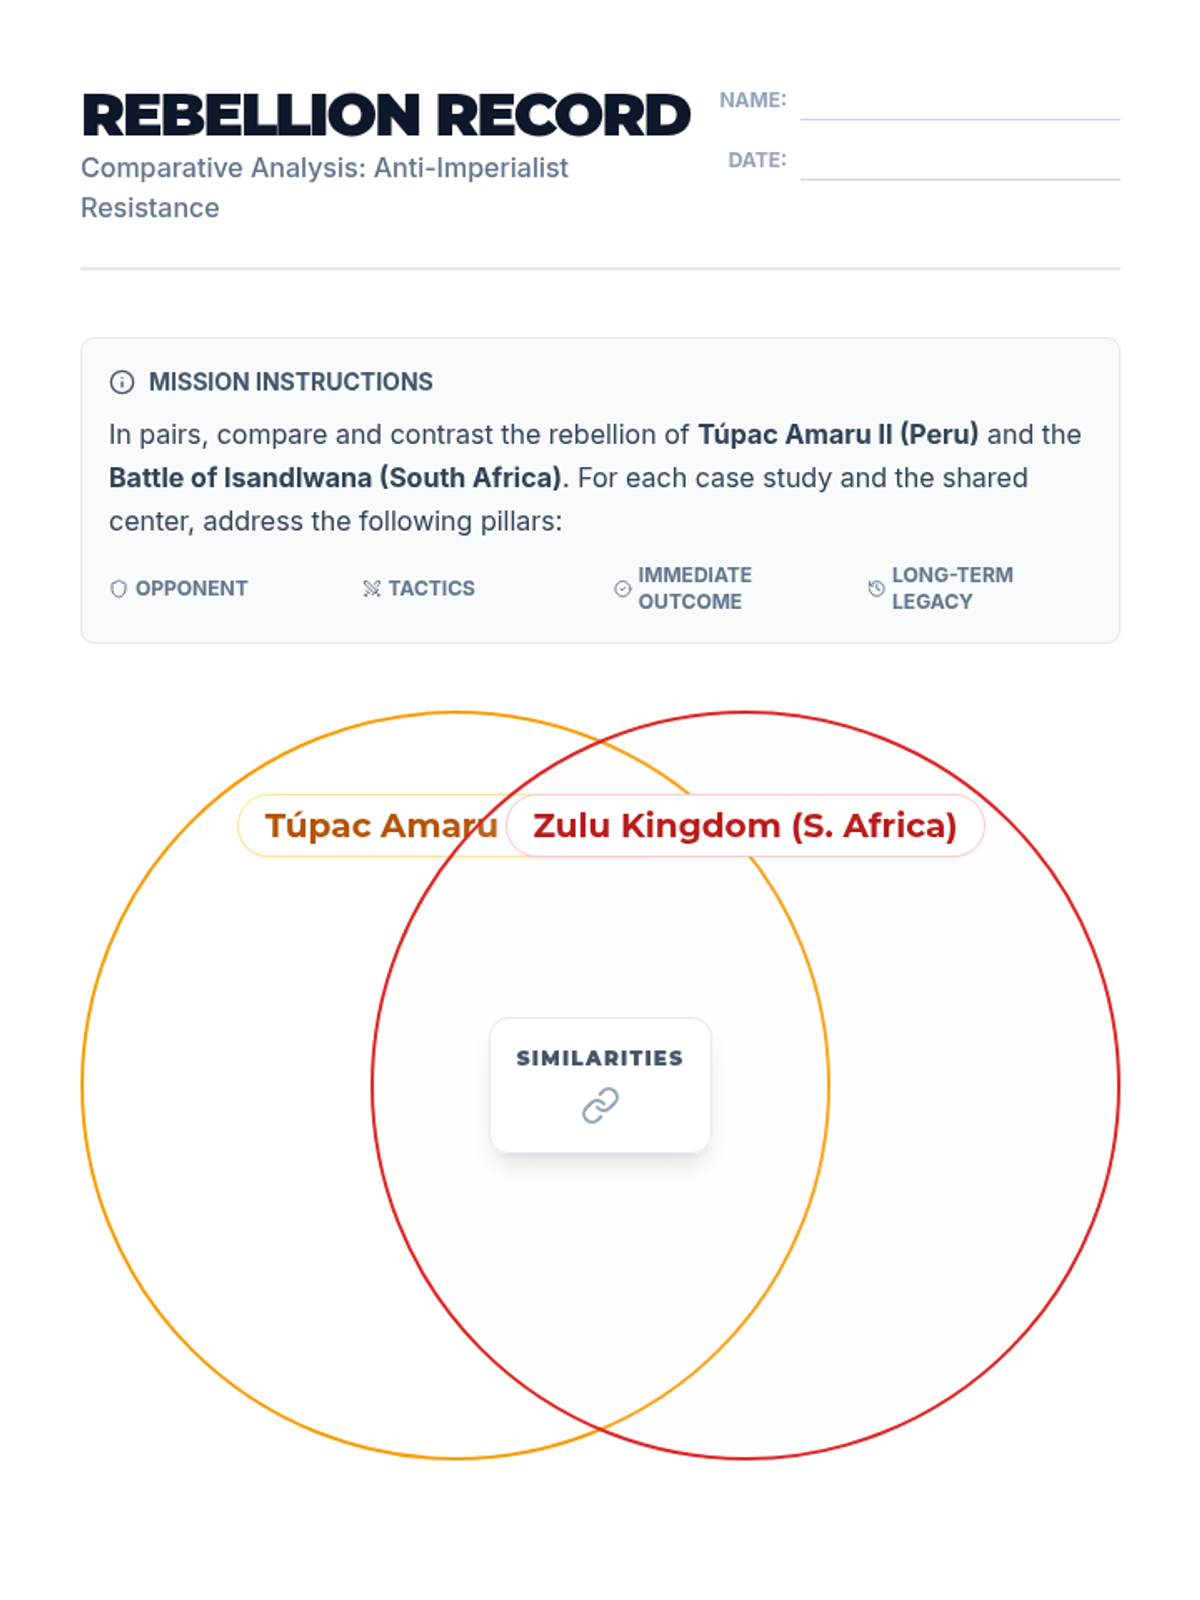Click the crossed swords Tactics icon
1200x1600 pixels.
pos(372,589)
